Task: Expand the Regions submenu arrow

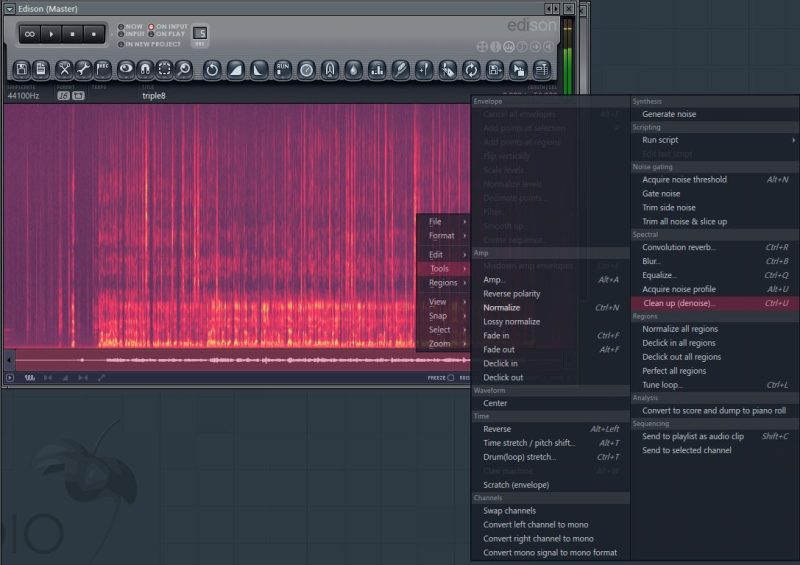Action: [465, 283]
